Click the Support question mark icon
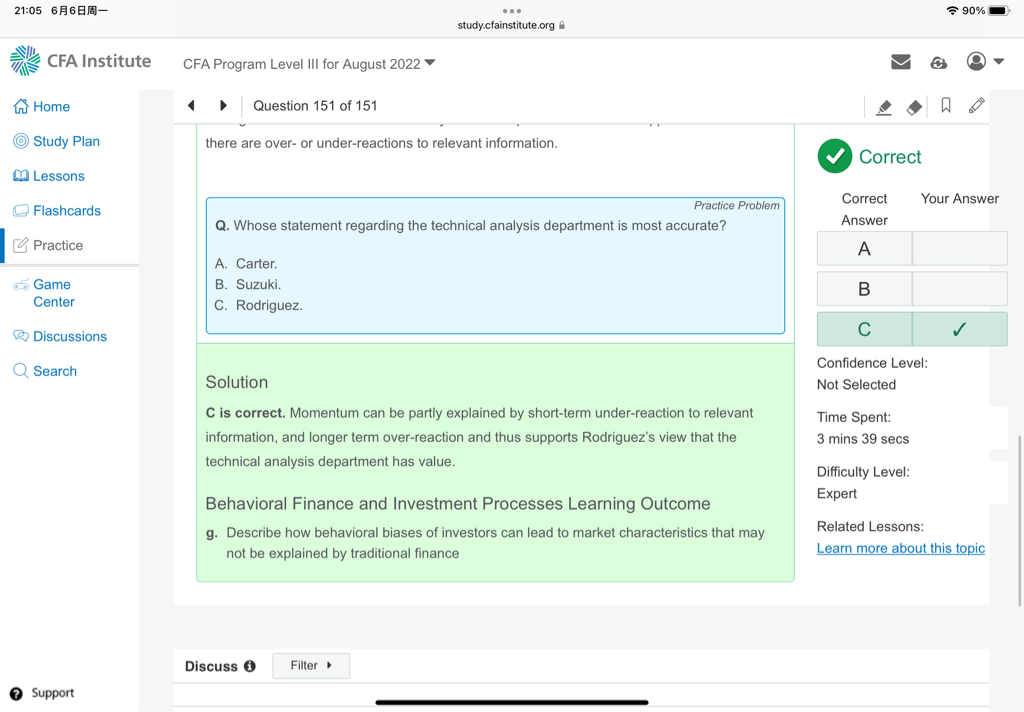 point(16,694)
